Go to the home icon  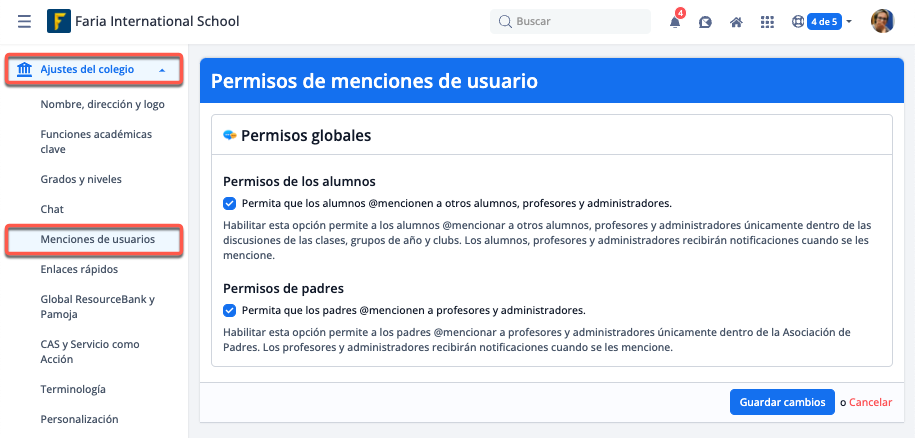pos(736,22)
